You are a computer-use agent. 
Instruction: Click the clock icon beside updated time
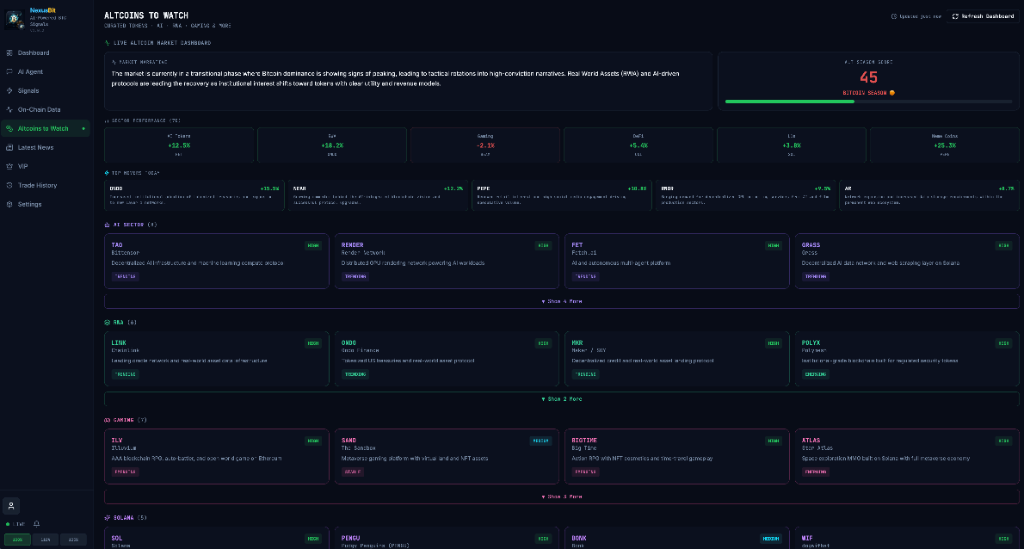point(894,16)
